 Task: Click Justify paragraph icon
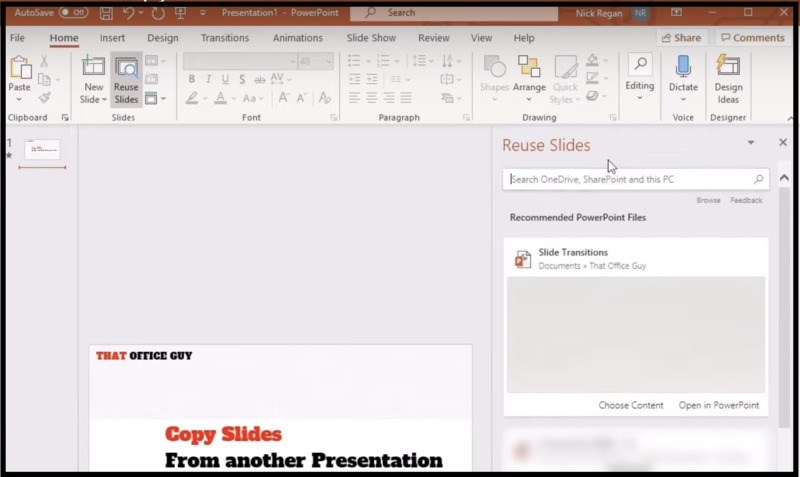click(x=406, y=97)
